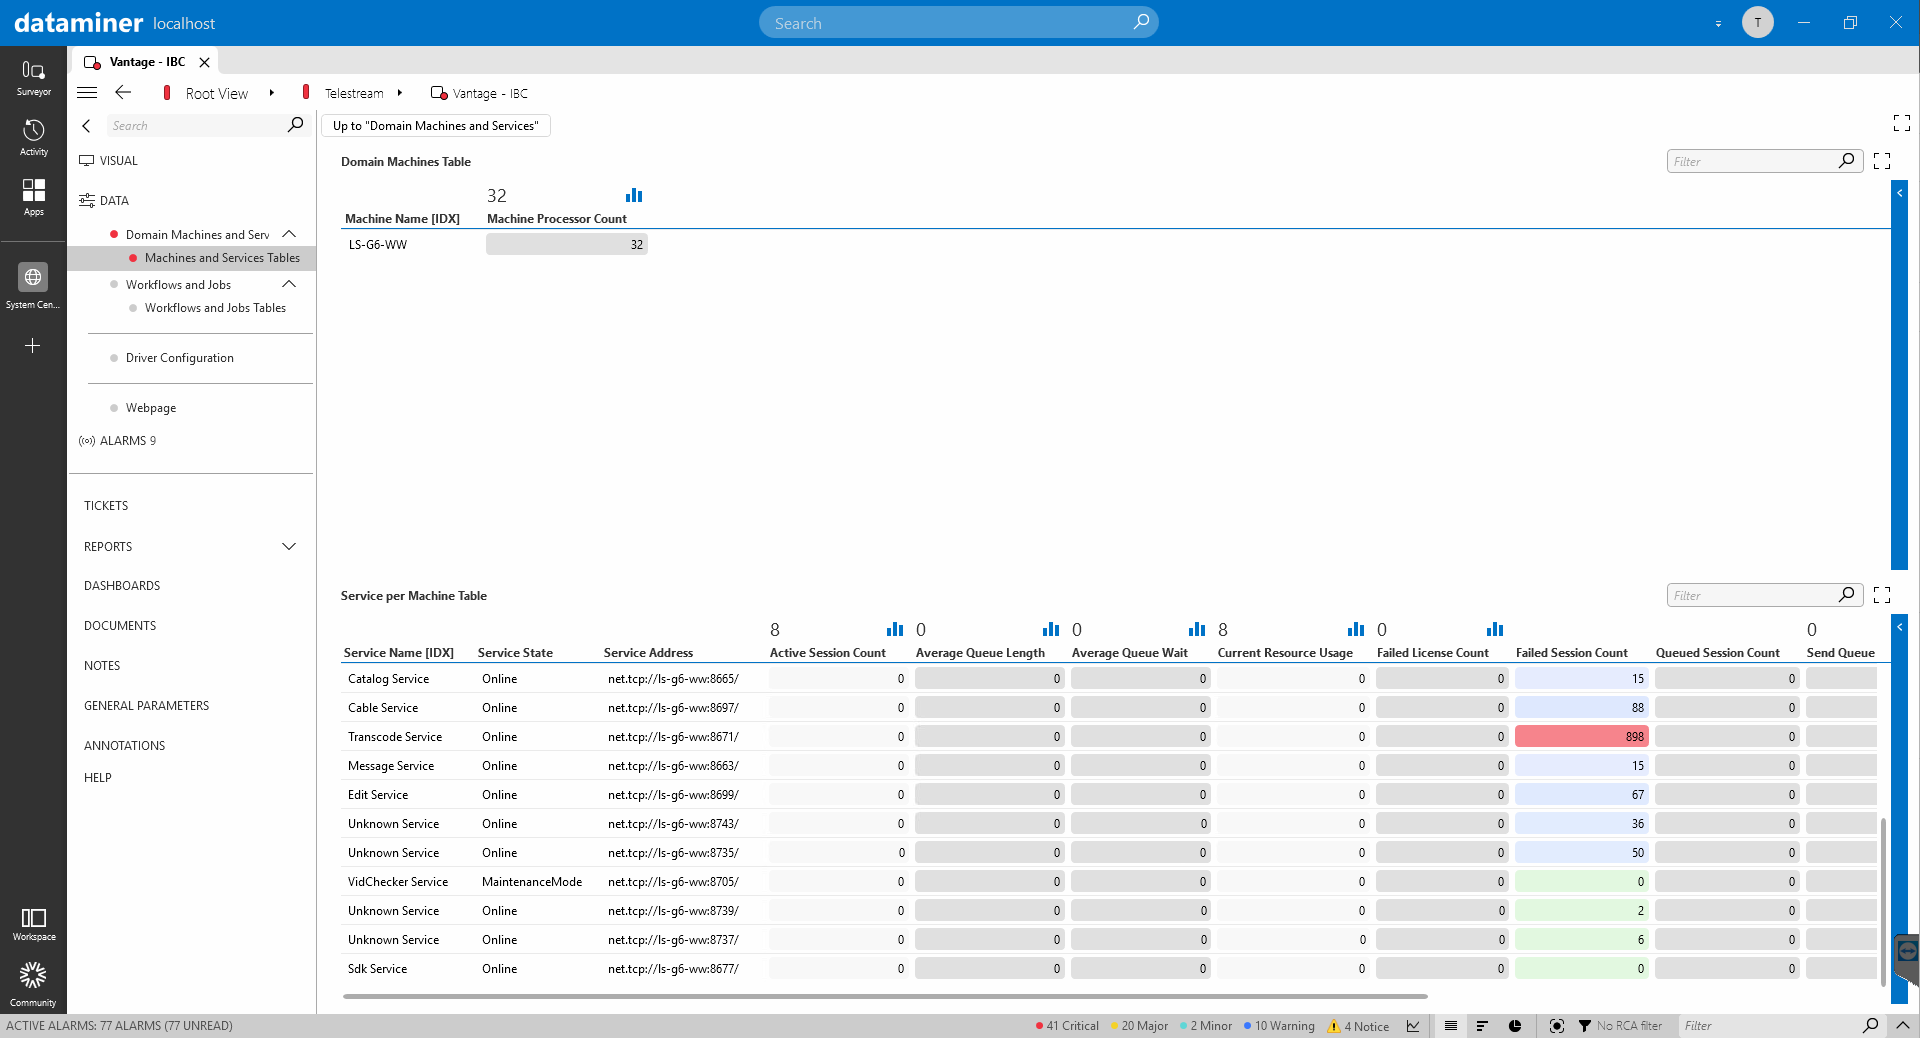Open the Webpage data page

[151, 408]
